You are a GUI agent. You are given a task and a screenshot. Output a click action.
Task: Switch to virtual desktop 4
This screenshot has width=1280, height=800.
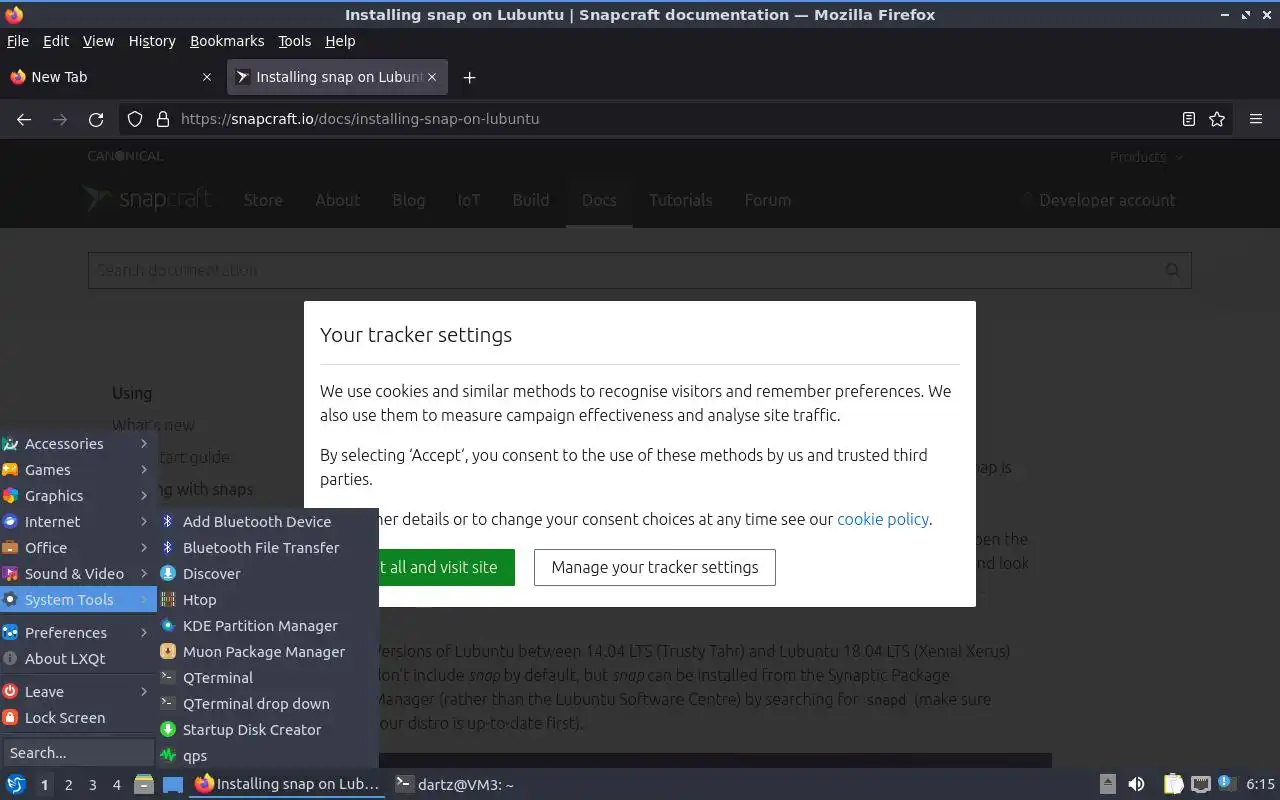[116, 785]
